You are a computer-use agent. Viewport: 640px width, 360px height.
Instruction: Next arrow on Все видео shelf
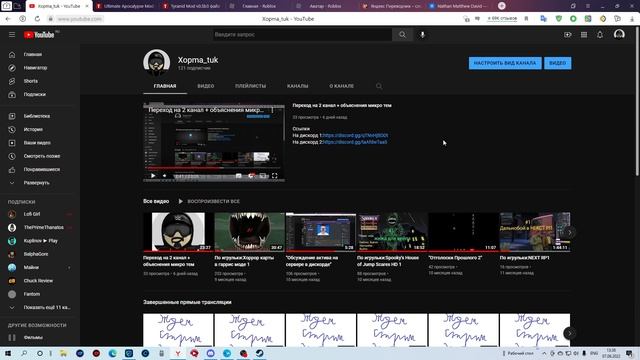[x=570, y=233]
